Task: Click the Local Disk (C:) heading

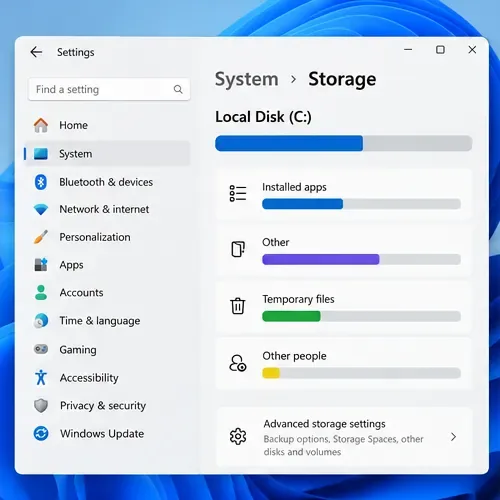Action: coord(263,117)
